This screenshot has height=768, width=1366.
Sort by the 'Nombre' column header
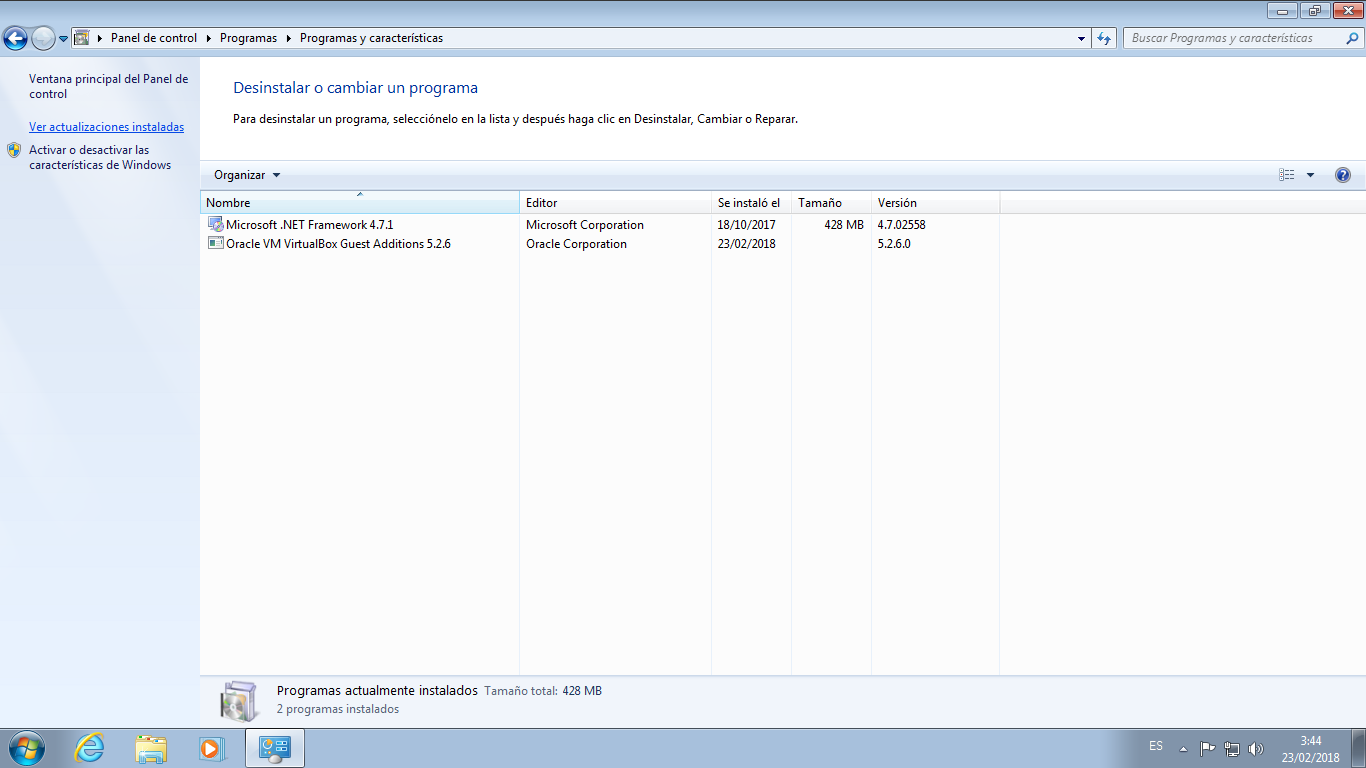tap(360, 203)
